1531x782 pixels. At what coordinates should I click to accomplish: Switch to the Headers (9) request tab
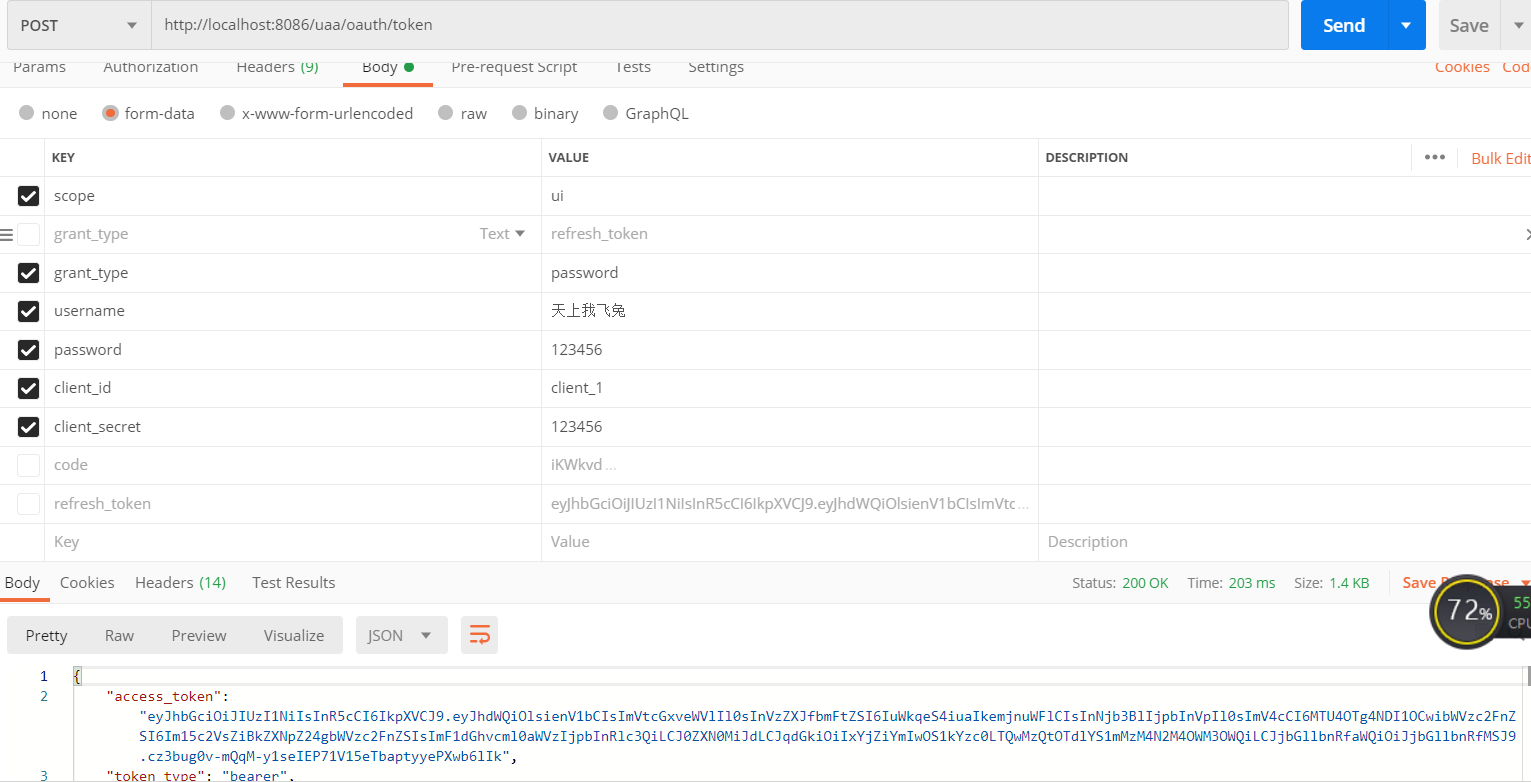click(277, 67)
